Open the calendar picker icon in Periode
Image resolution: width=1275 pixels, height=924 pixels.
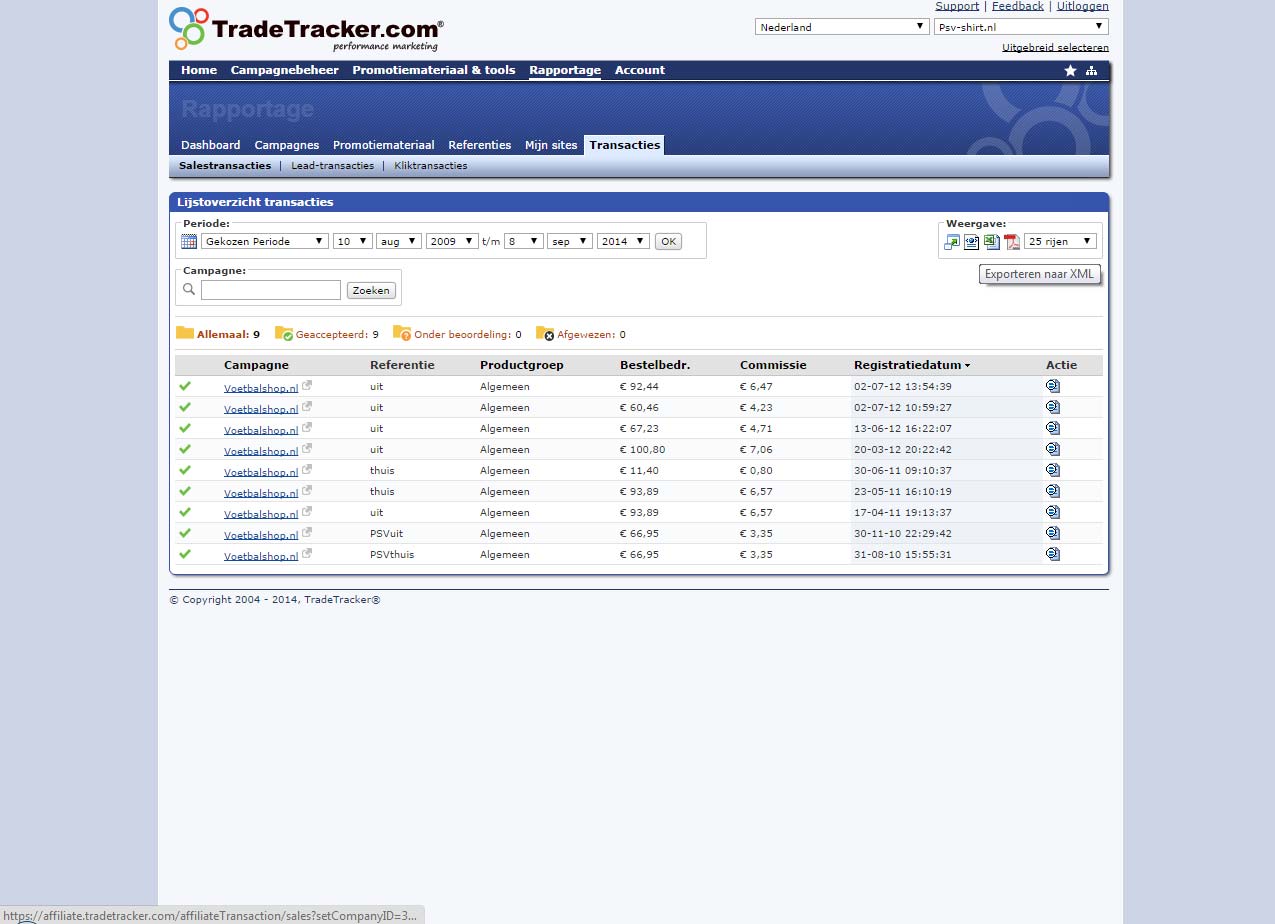[189, 241]
